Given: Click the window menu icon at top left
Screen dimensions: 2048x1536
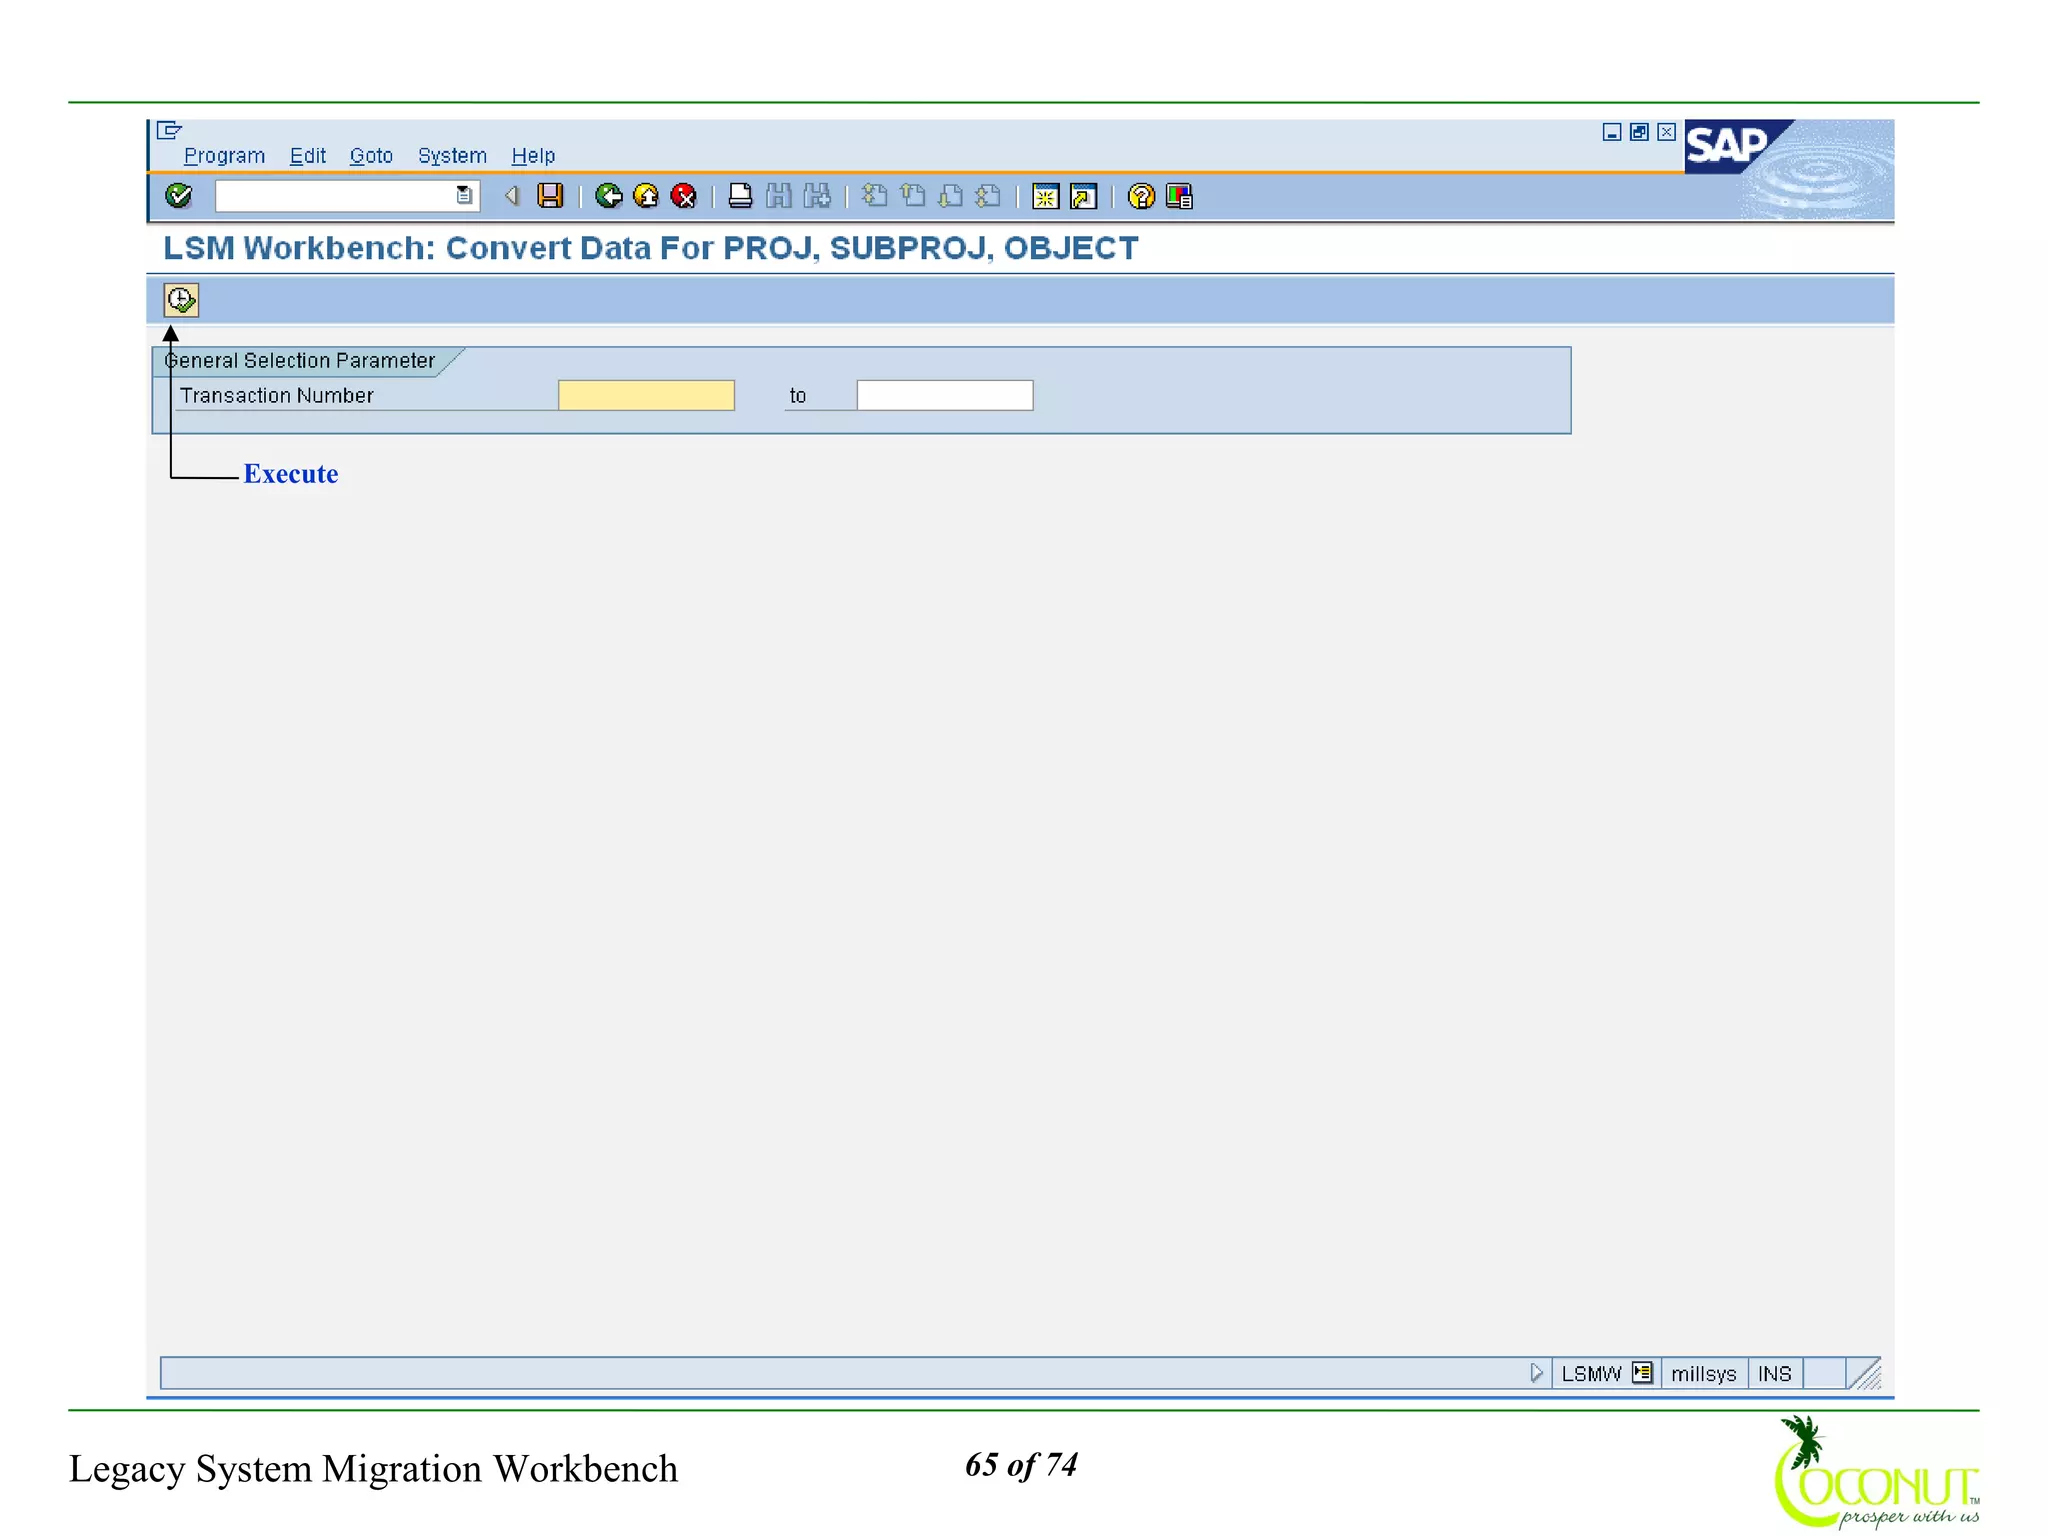Looking at the screenshot, I should 169,130.
